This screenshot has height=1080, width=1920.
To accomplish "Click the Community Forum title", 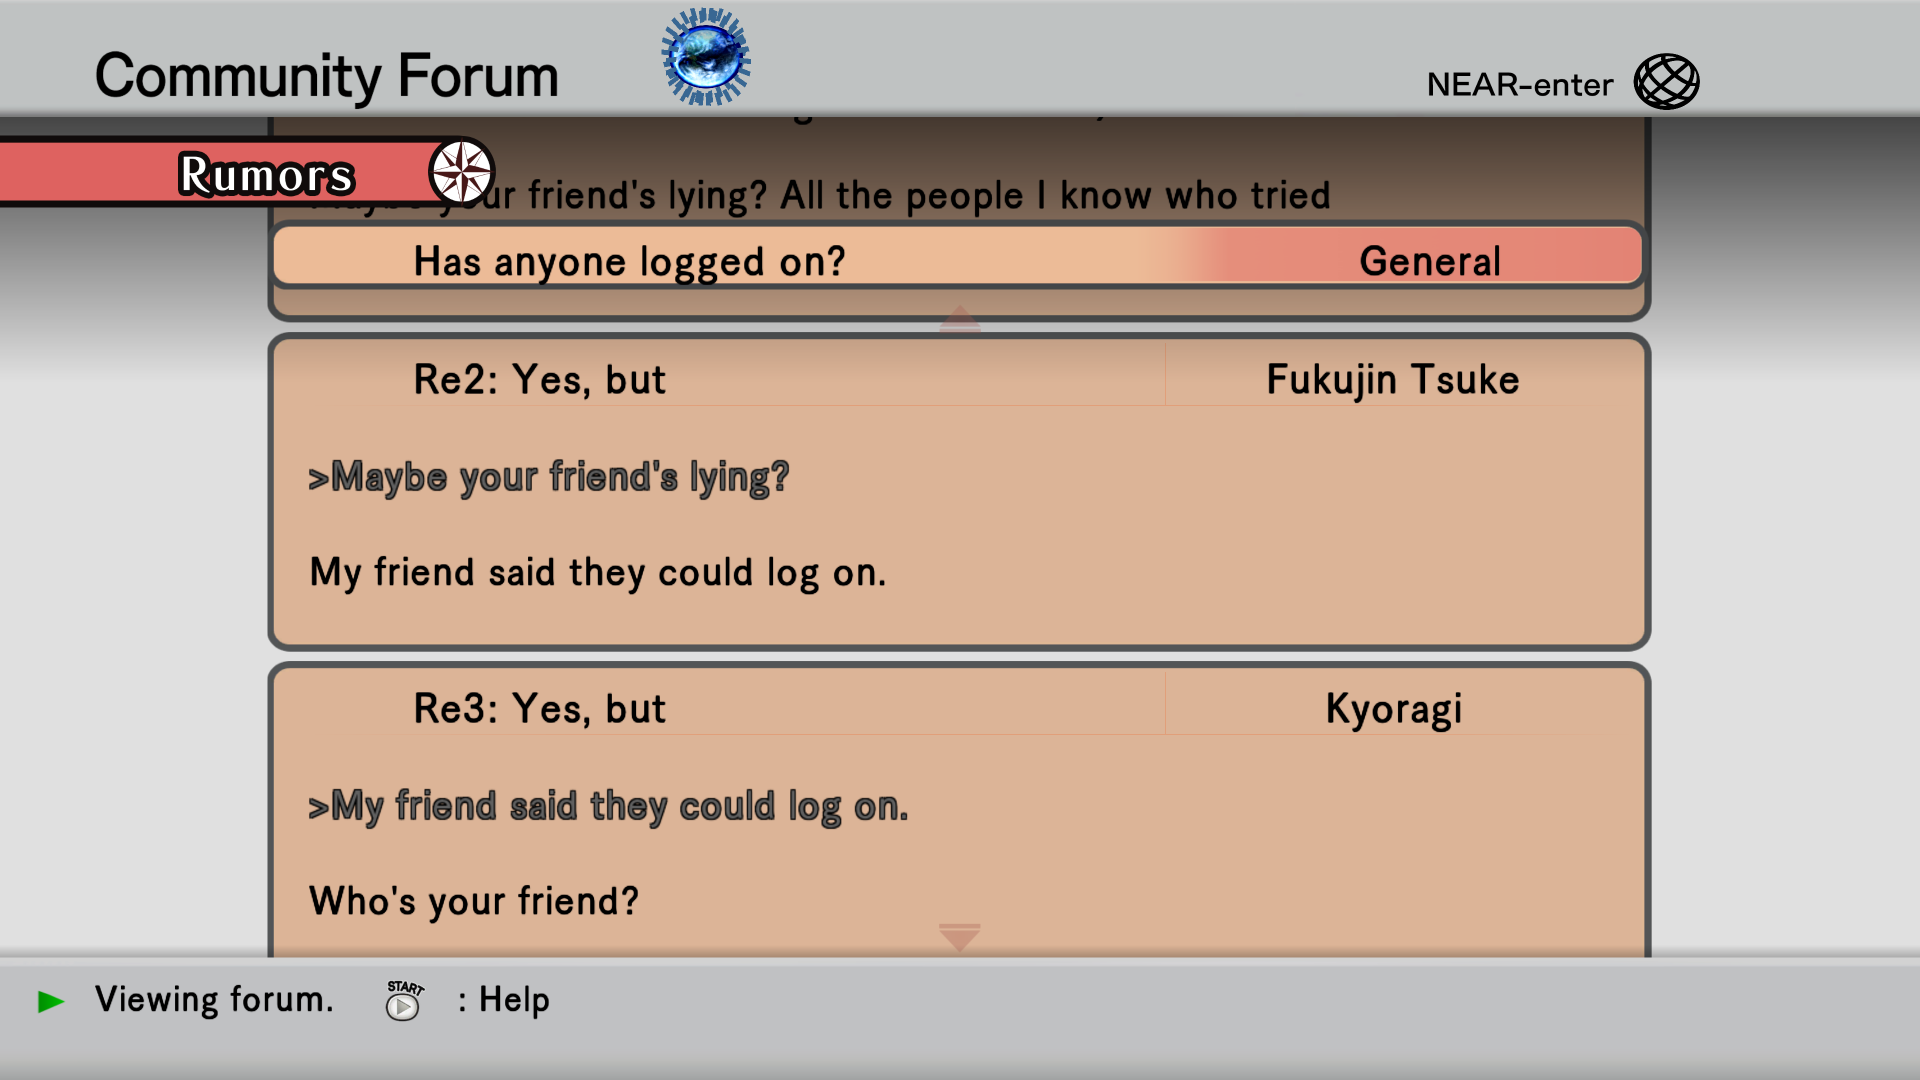I will point(327,77).
